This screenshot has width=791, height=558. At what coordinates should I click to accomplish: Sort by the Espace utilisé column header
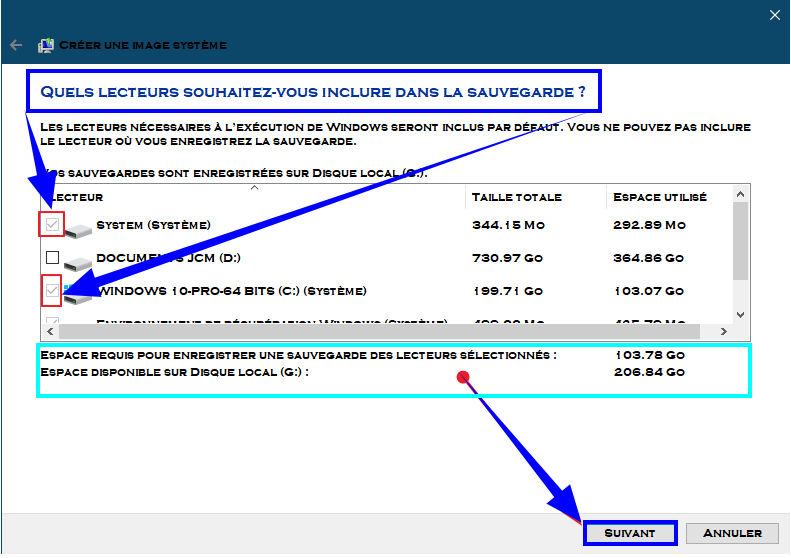point(660,197)
